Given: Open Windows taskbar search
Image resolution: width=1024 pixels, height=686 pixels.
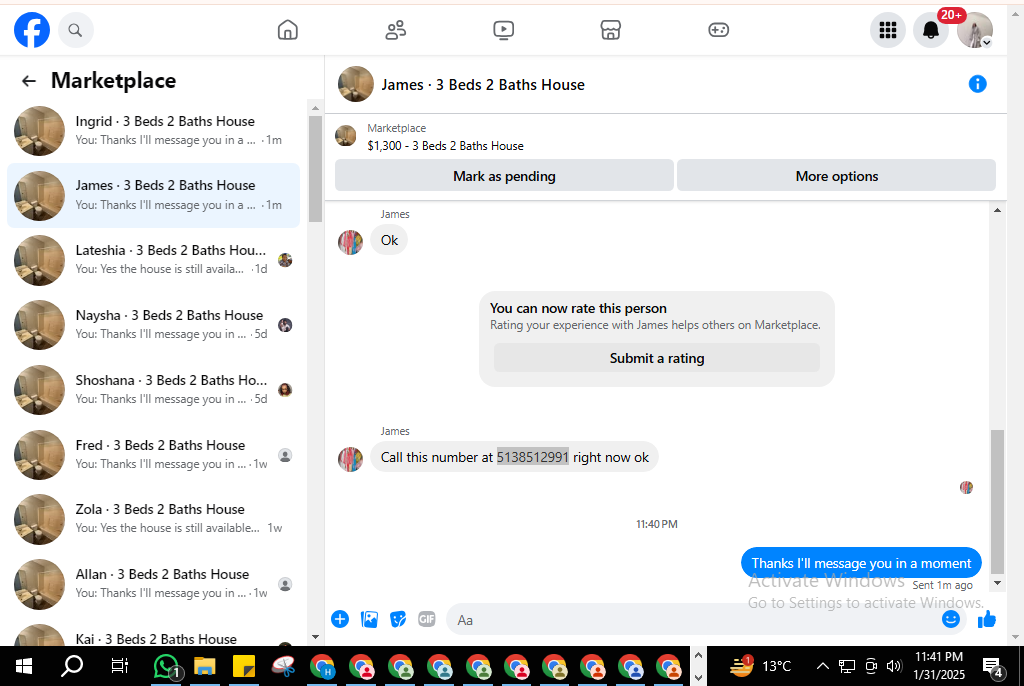Looking at the screenshot, I should click(72, 666).
